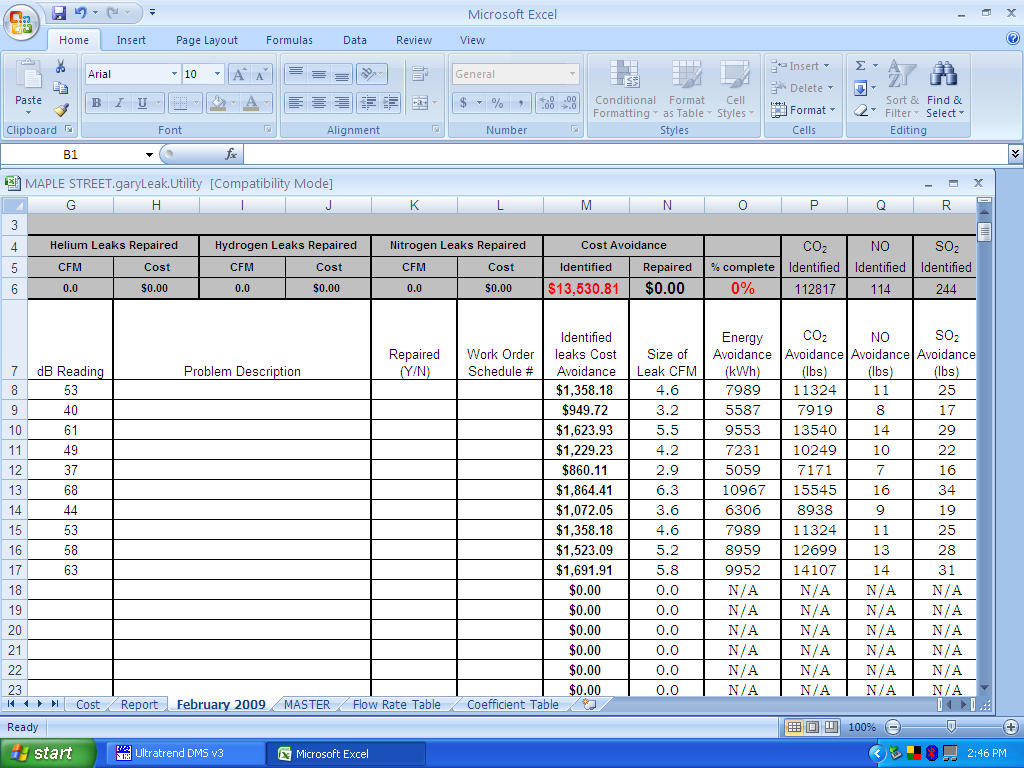Screen dimensions: 1024x768
Task: Align text to the right
Action: coord(342,103)
